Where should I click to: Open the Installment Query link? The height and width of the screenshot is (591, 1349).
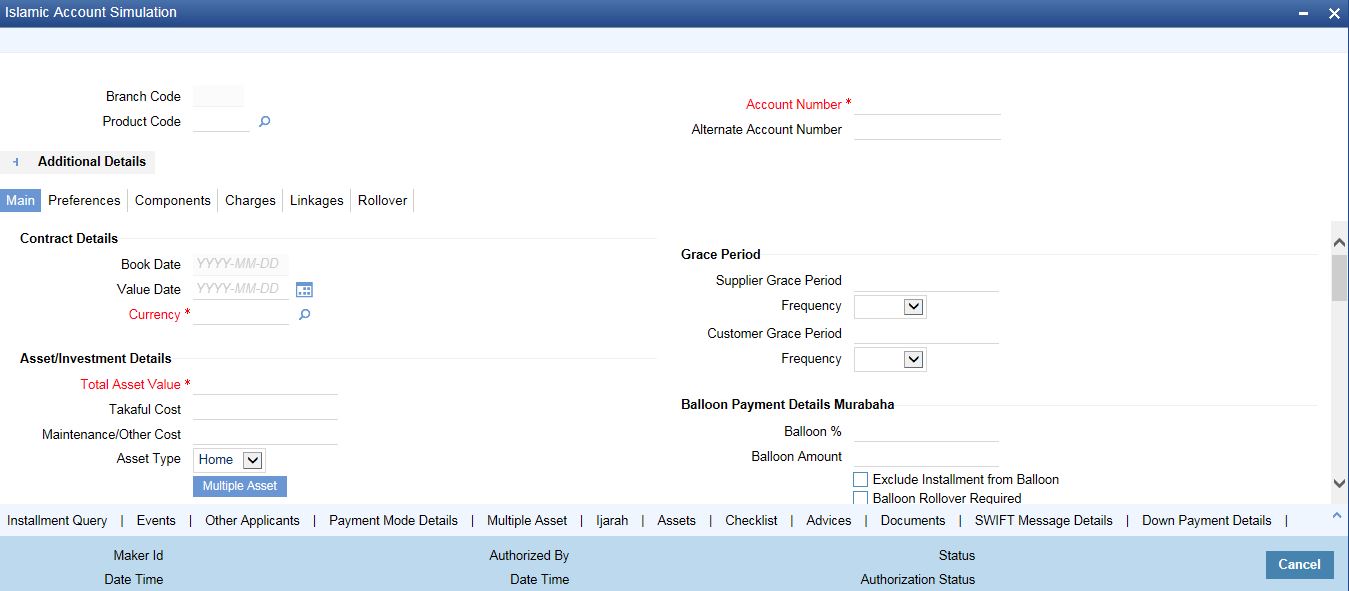[57, 521]
